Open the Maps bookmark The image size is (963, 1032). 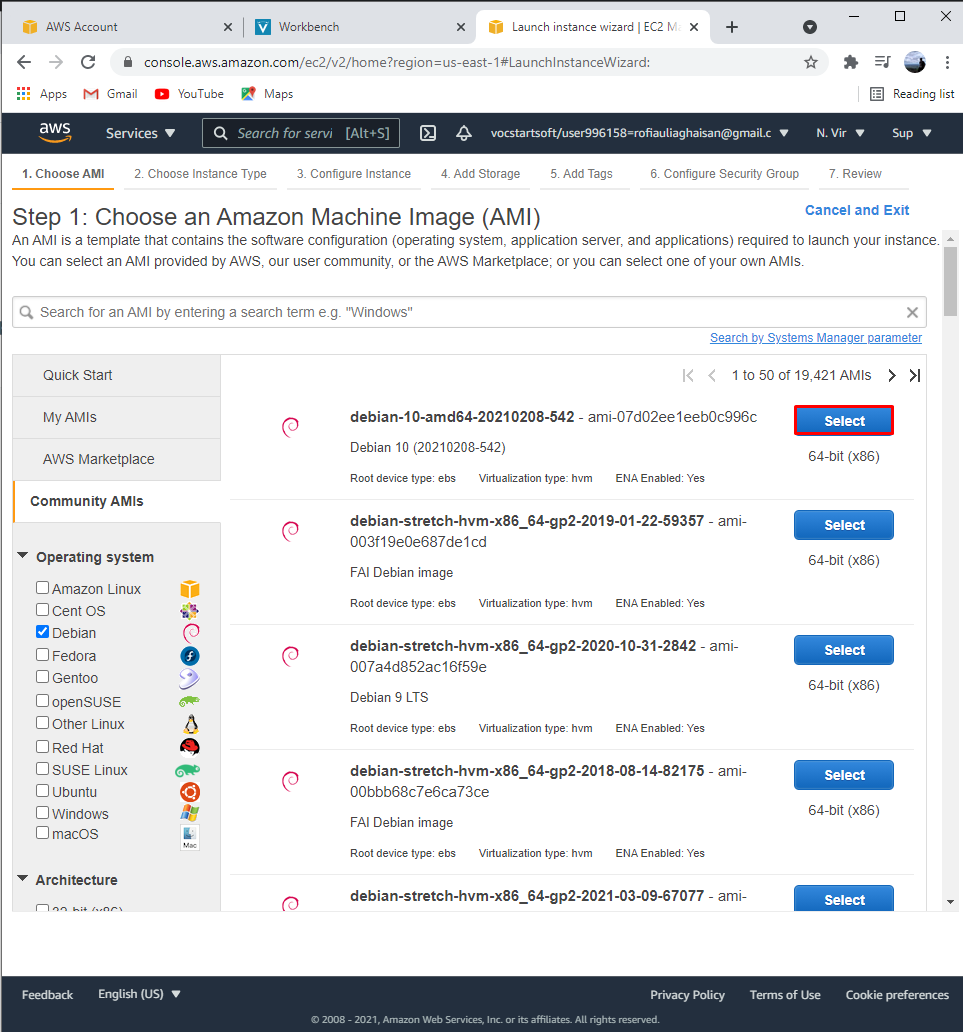point(267,94)
